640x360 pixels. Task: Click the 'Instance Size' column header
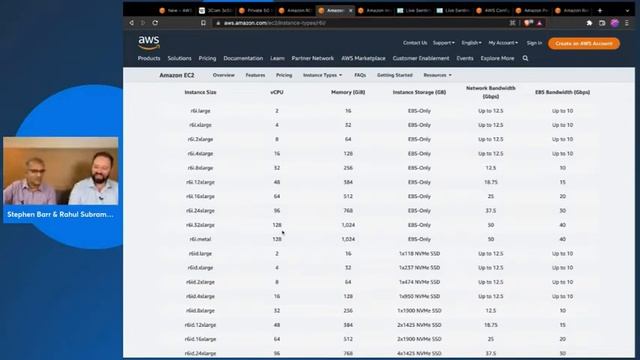pyautogui.click(x=200, y=92)
